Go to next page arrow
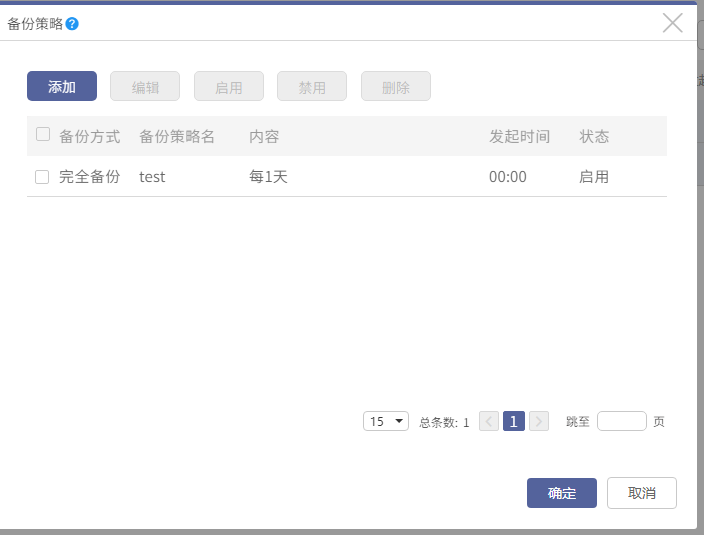 pyautogui.click(x=539, y=421)
